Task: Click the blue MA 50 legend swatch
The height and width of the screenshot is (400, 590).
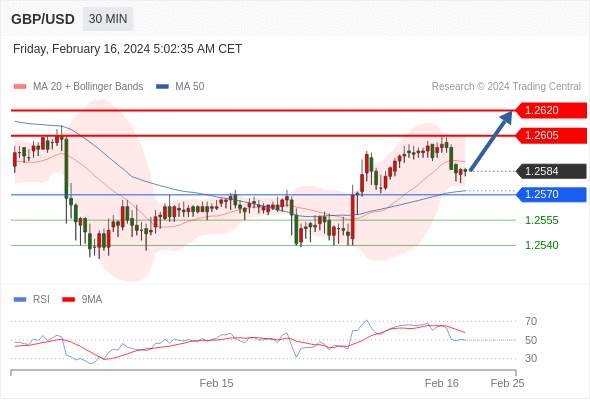Action: (x=162, y=87)
